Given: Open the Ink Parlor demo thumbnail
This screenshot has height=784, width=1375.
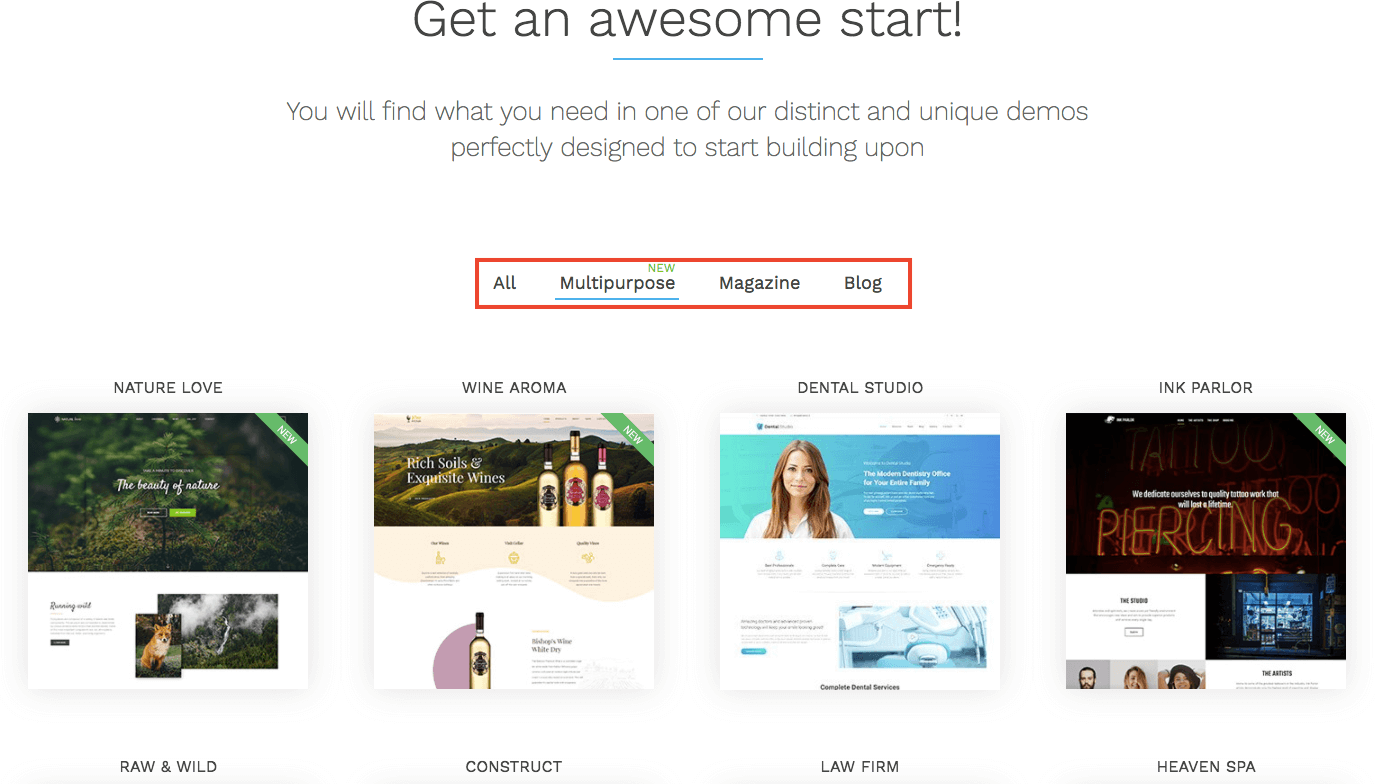Looking at the screenshot, I should coord(1206,550).
